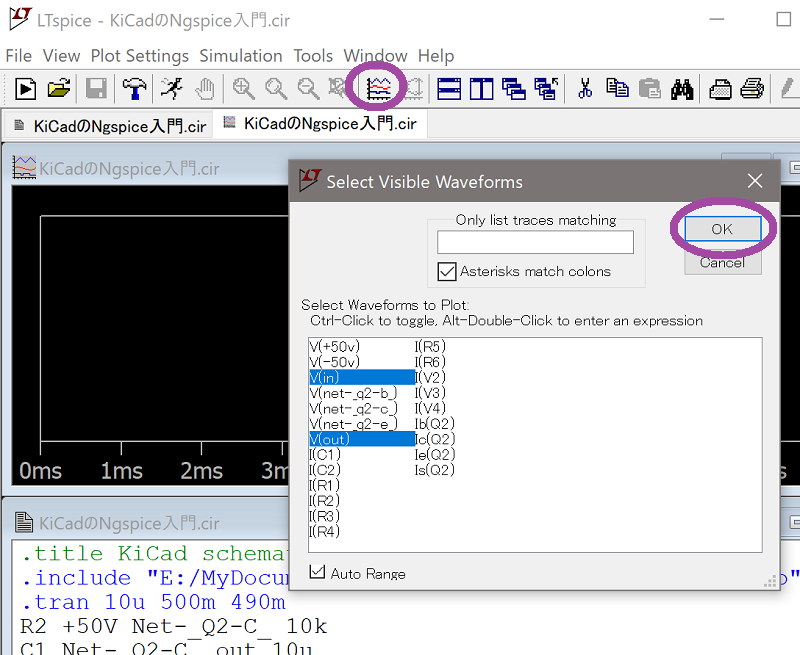
Task: Toggle the Auto Range checkbox
Action: pos(317,572)
